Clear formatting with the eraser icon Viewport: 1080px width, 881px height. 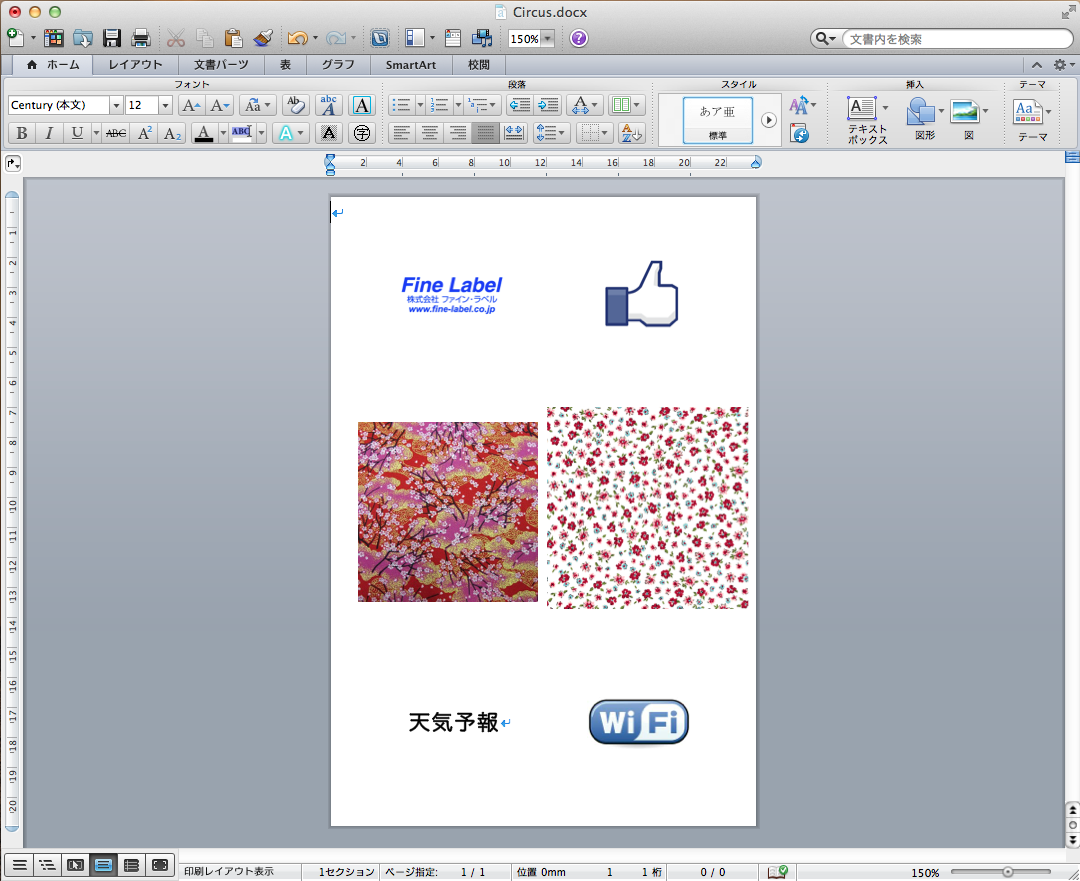click(296, 105)
